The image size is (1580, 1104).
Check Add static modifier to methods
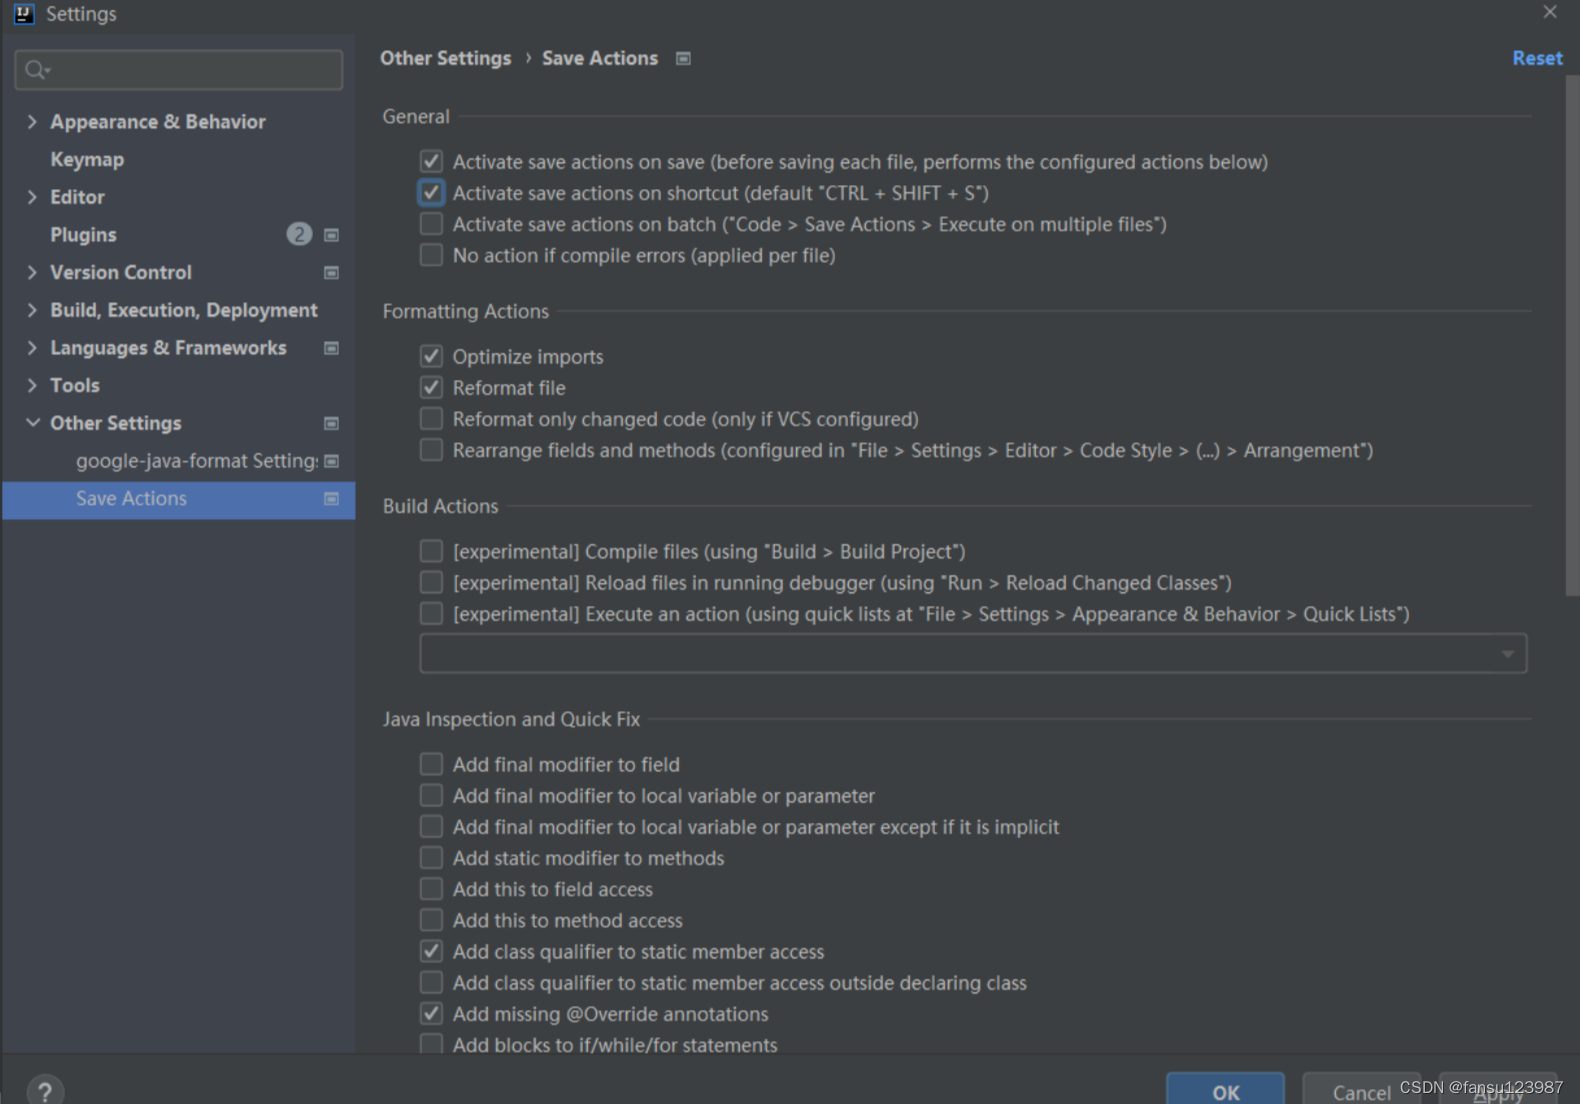coord(431,857)
